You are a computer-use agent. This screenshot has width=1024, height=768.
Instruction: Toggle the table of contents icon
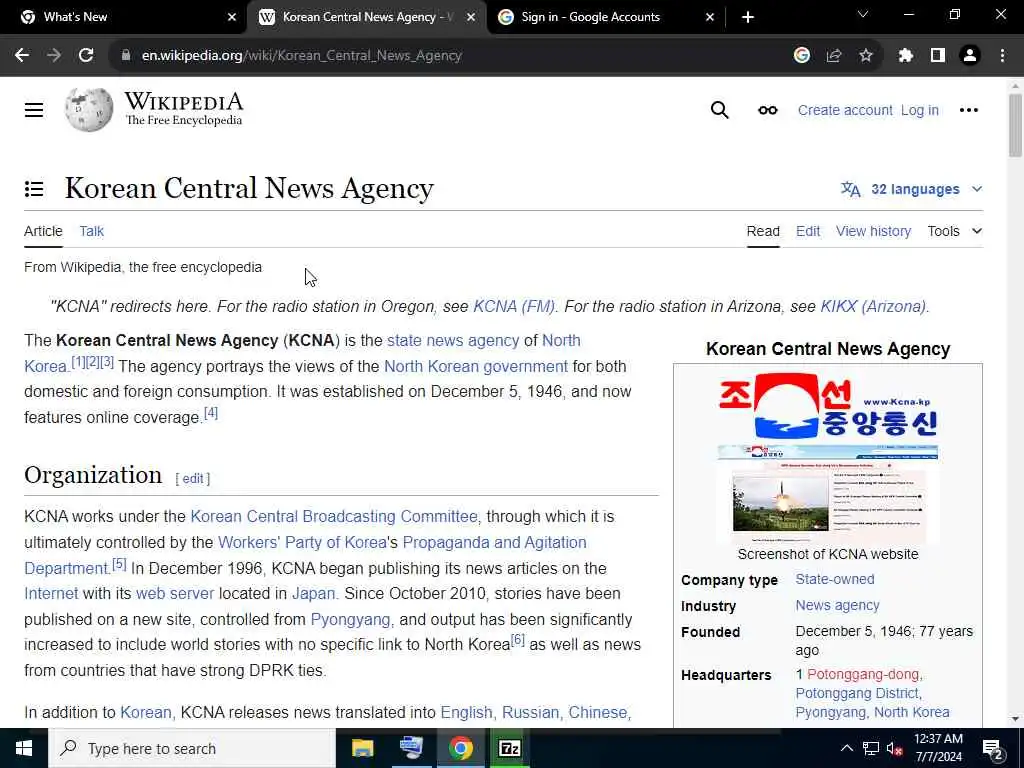click(34, 189)
